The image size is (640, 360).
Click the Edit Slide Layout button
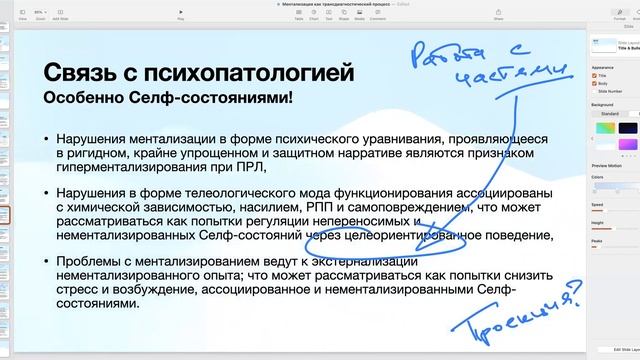pyautogui.click(x=619, y=350)
